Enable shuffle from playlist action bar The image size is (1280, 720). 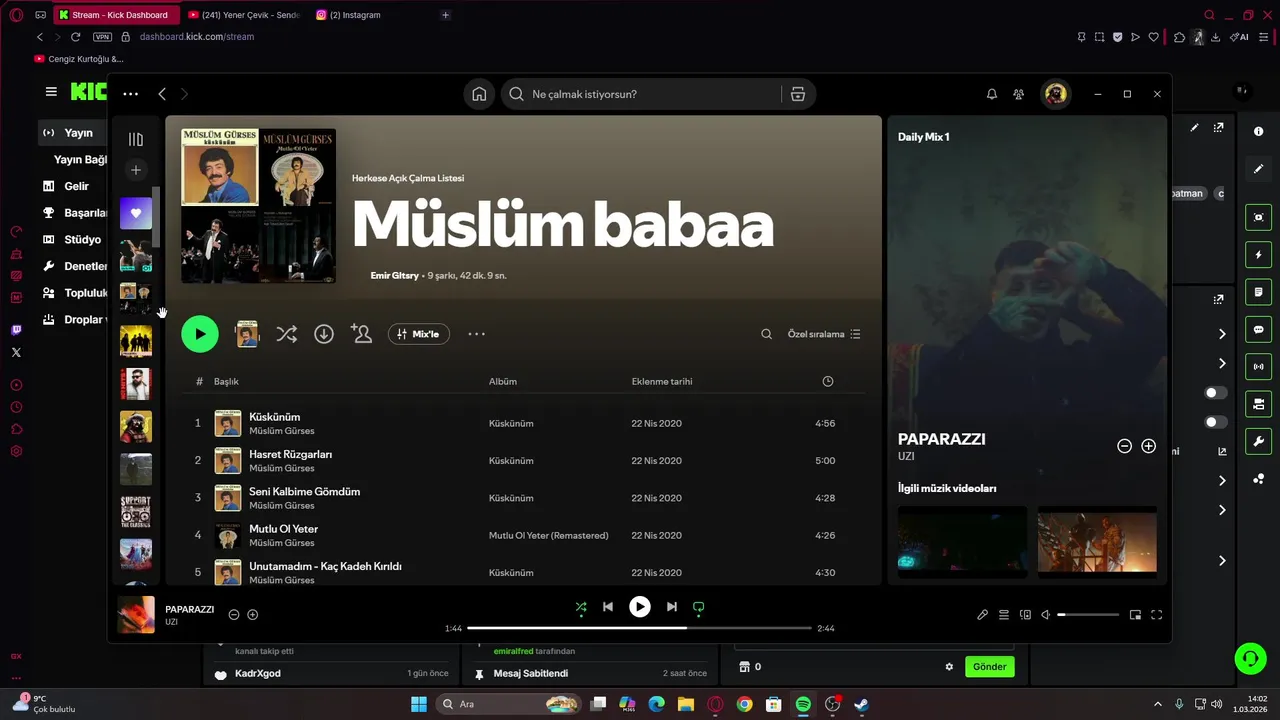[286, 334]
